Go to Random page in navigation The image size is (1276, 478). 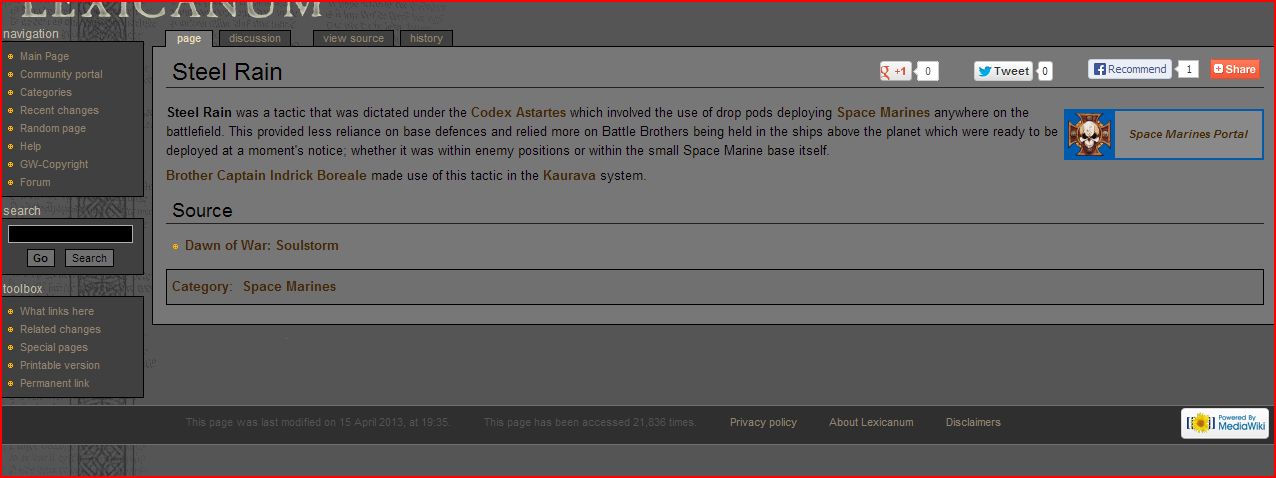[x=53, y=129]
